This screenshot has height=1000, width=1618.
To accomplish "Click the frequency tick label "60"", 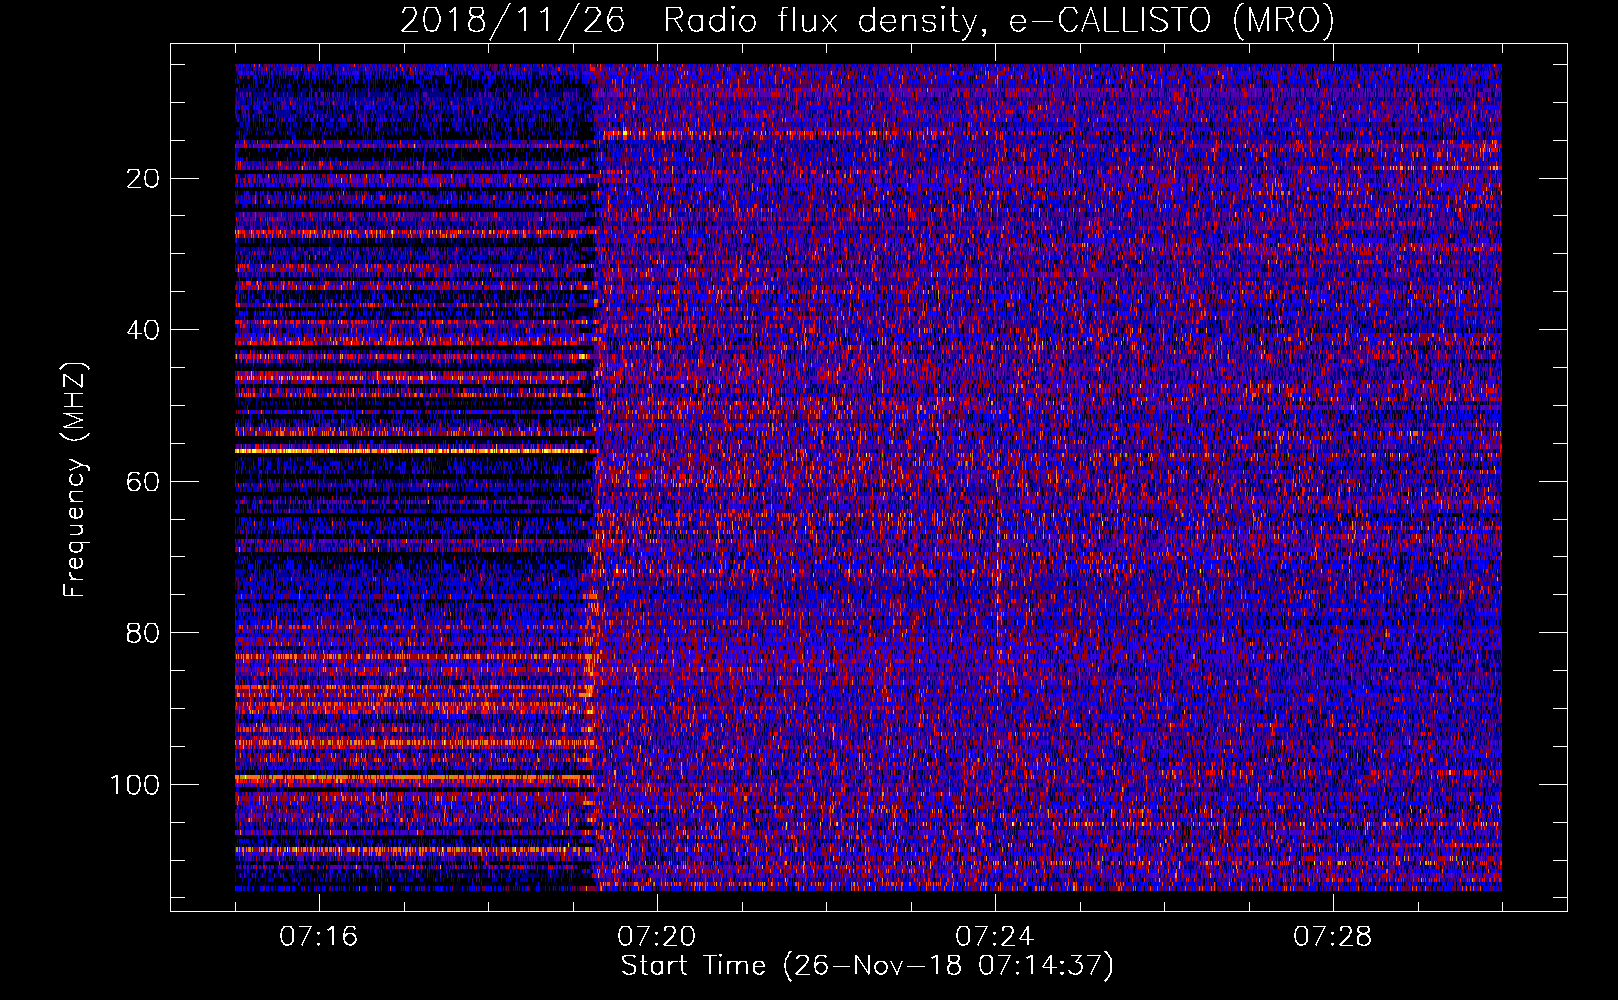I will click(x=144, y=482).
